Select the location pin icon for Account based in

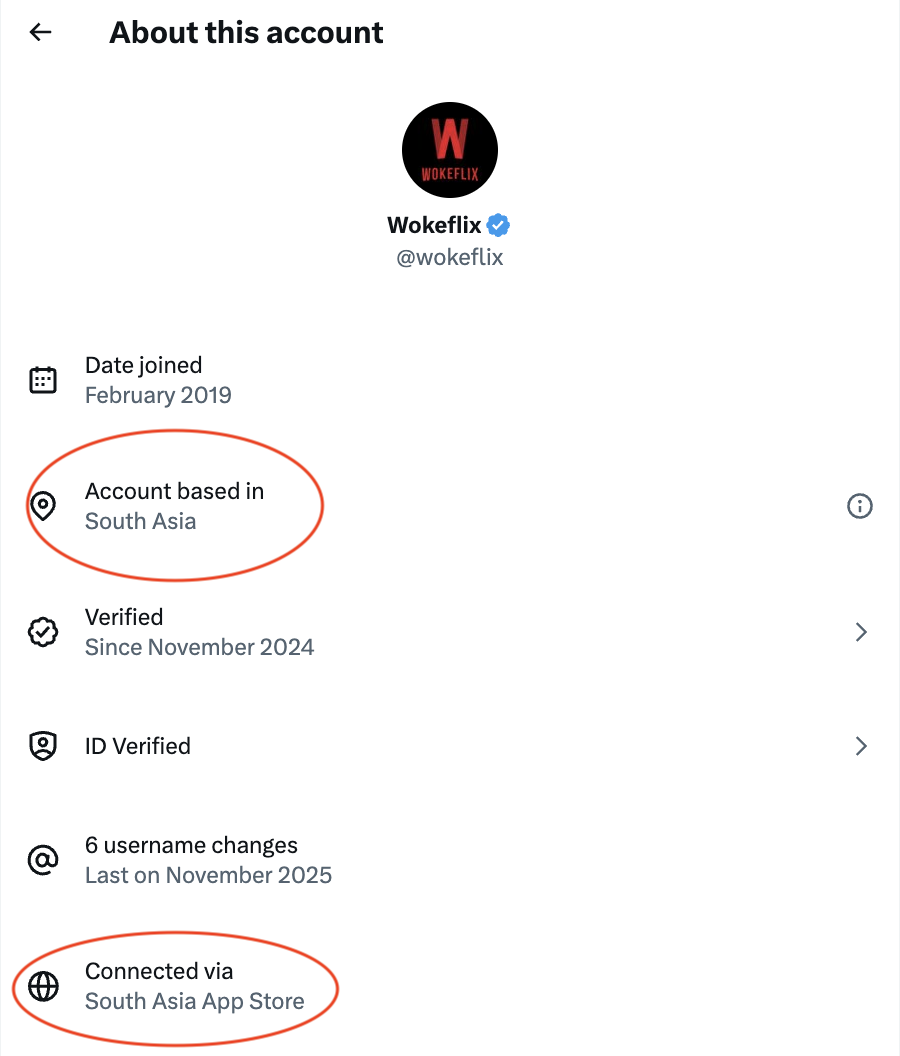point(42,506)
